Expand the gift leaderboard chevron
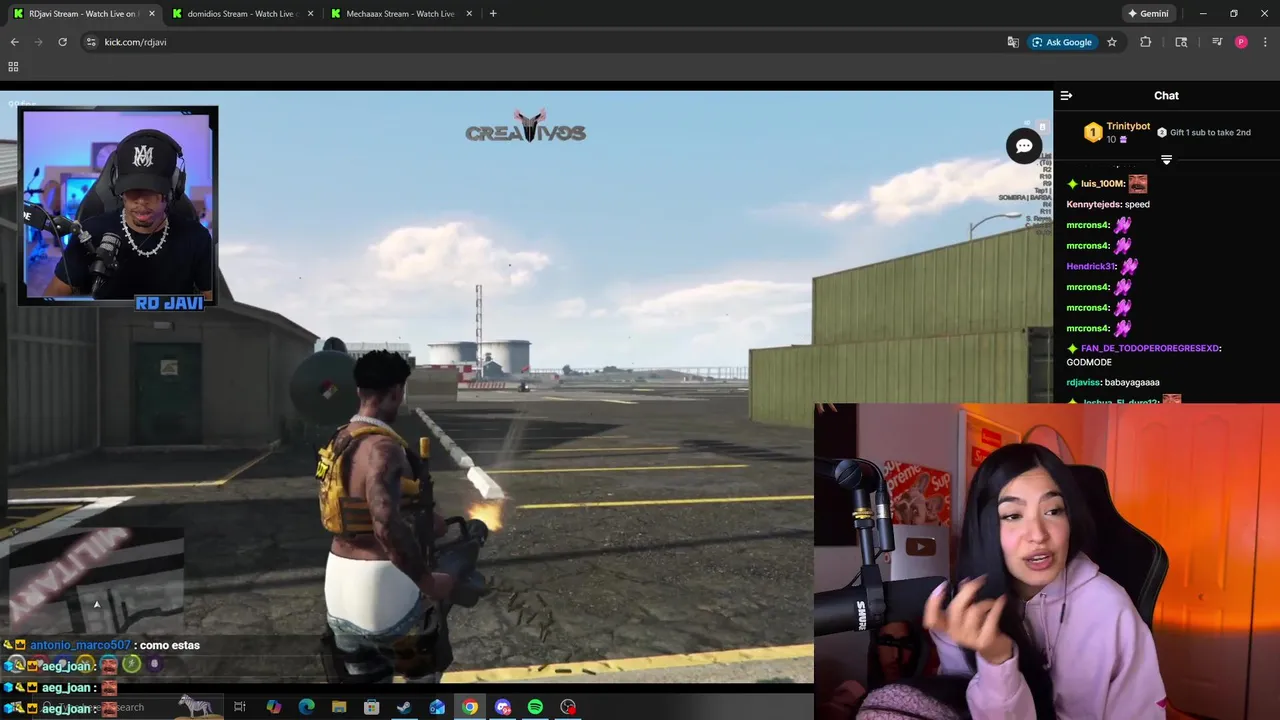 tap(1166, 160)
